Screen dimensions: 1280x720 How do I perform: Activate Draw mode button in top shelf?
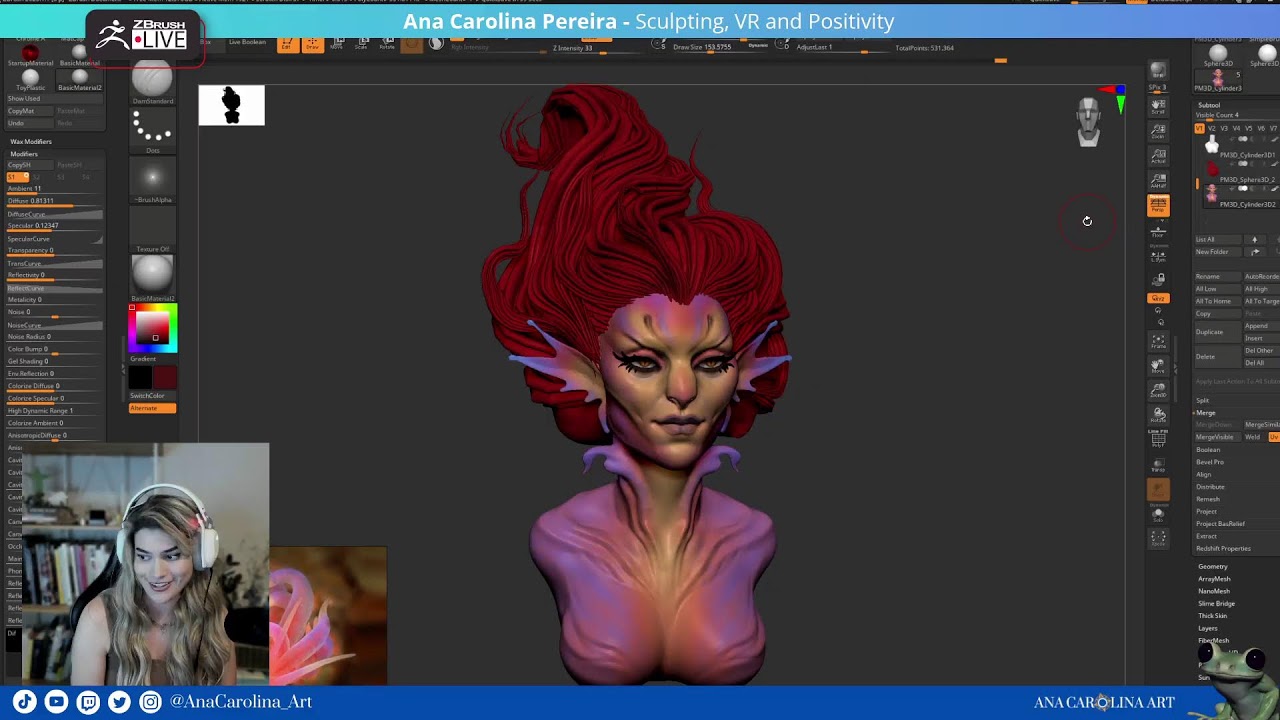pos(312,45)
